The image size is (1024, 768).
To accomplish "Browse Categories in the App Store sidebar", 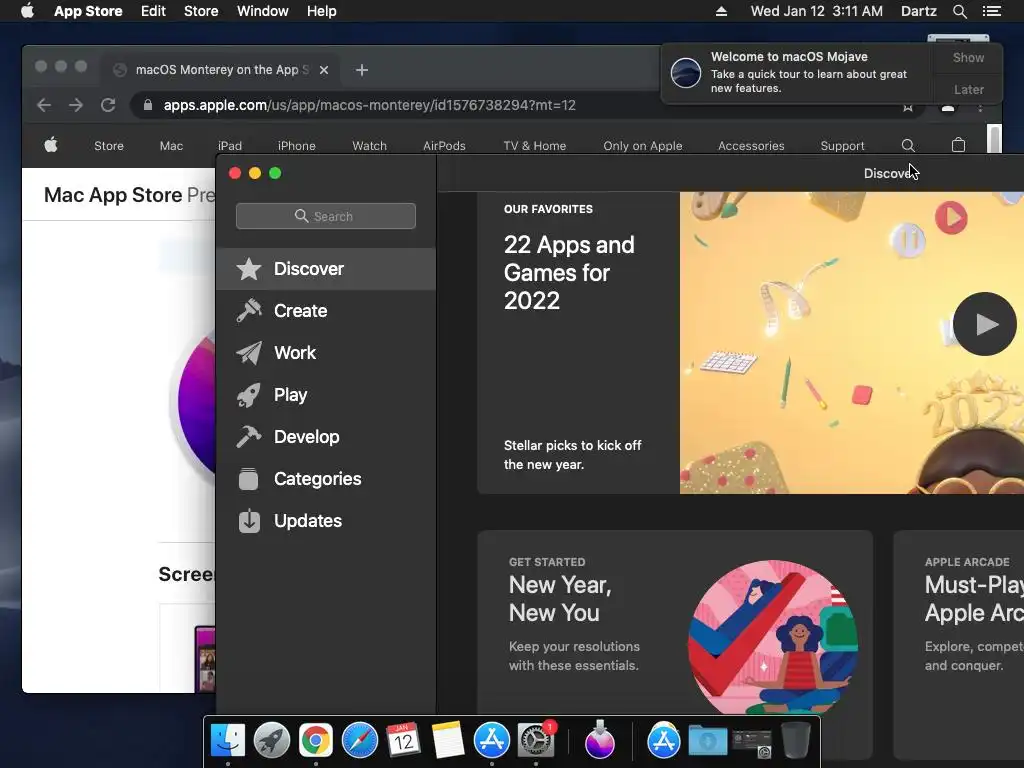I will pyautogui.click(x=326, y=479).
